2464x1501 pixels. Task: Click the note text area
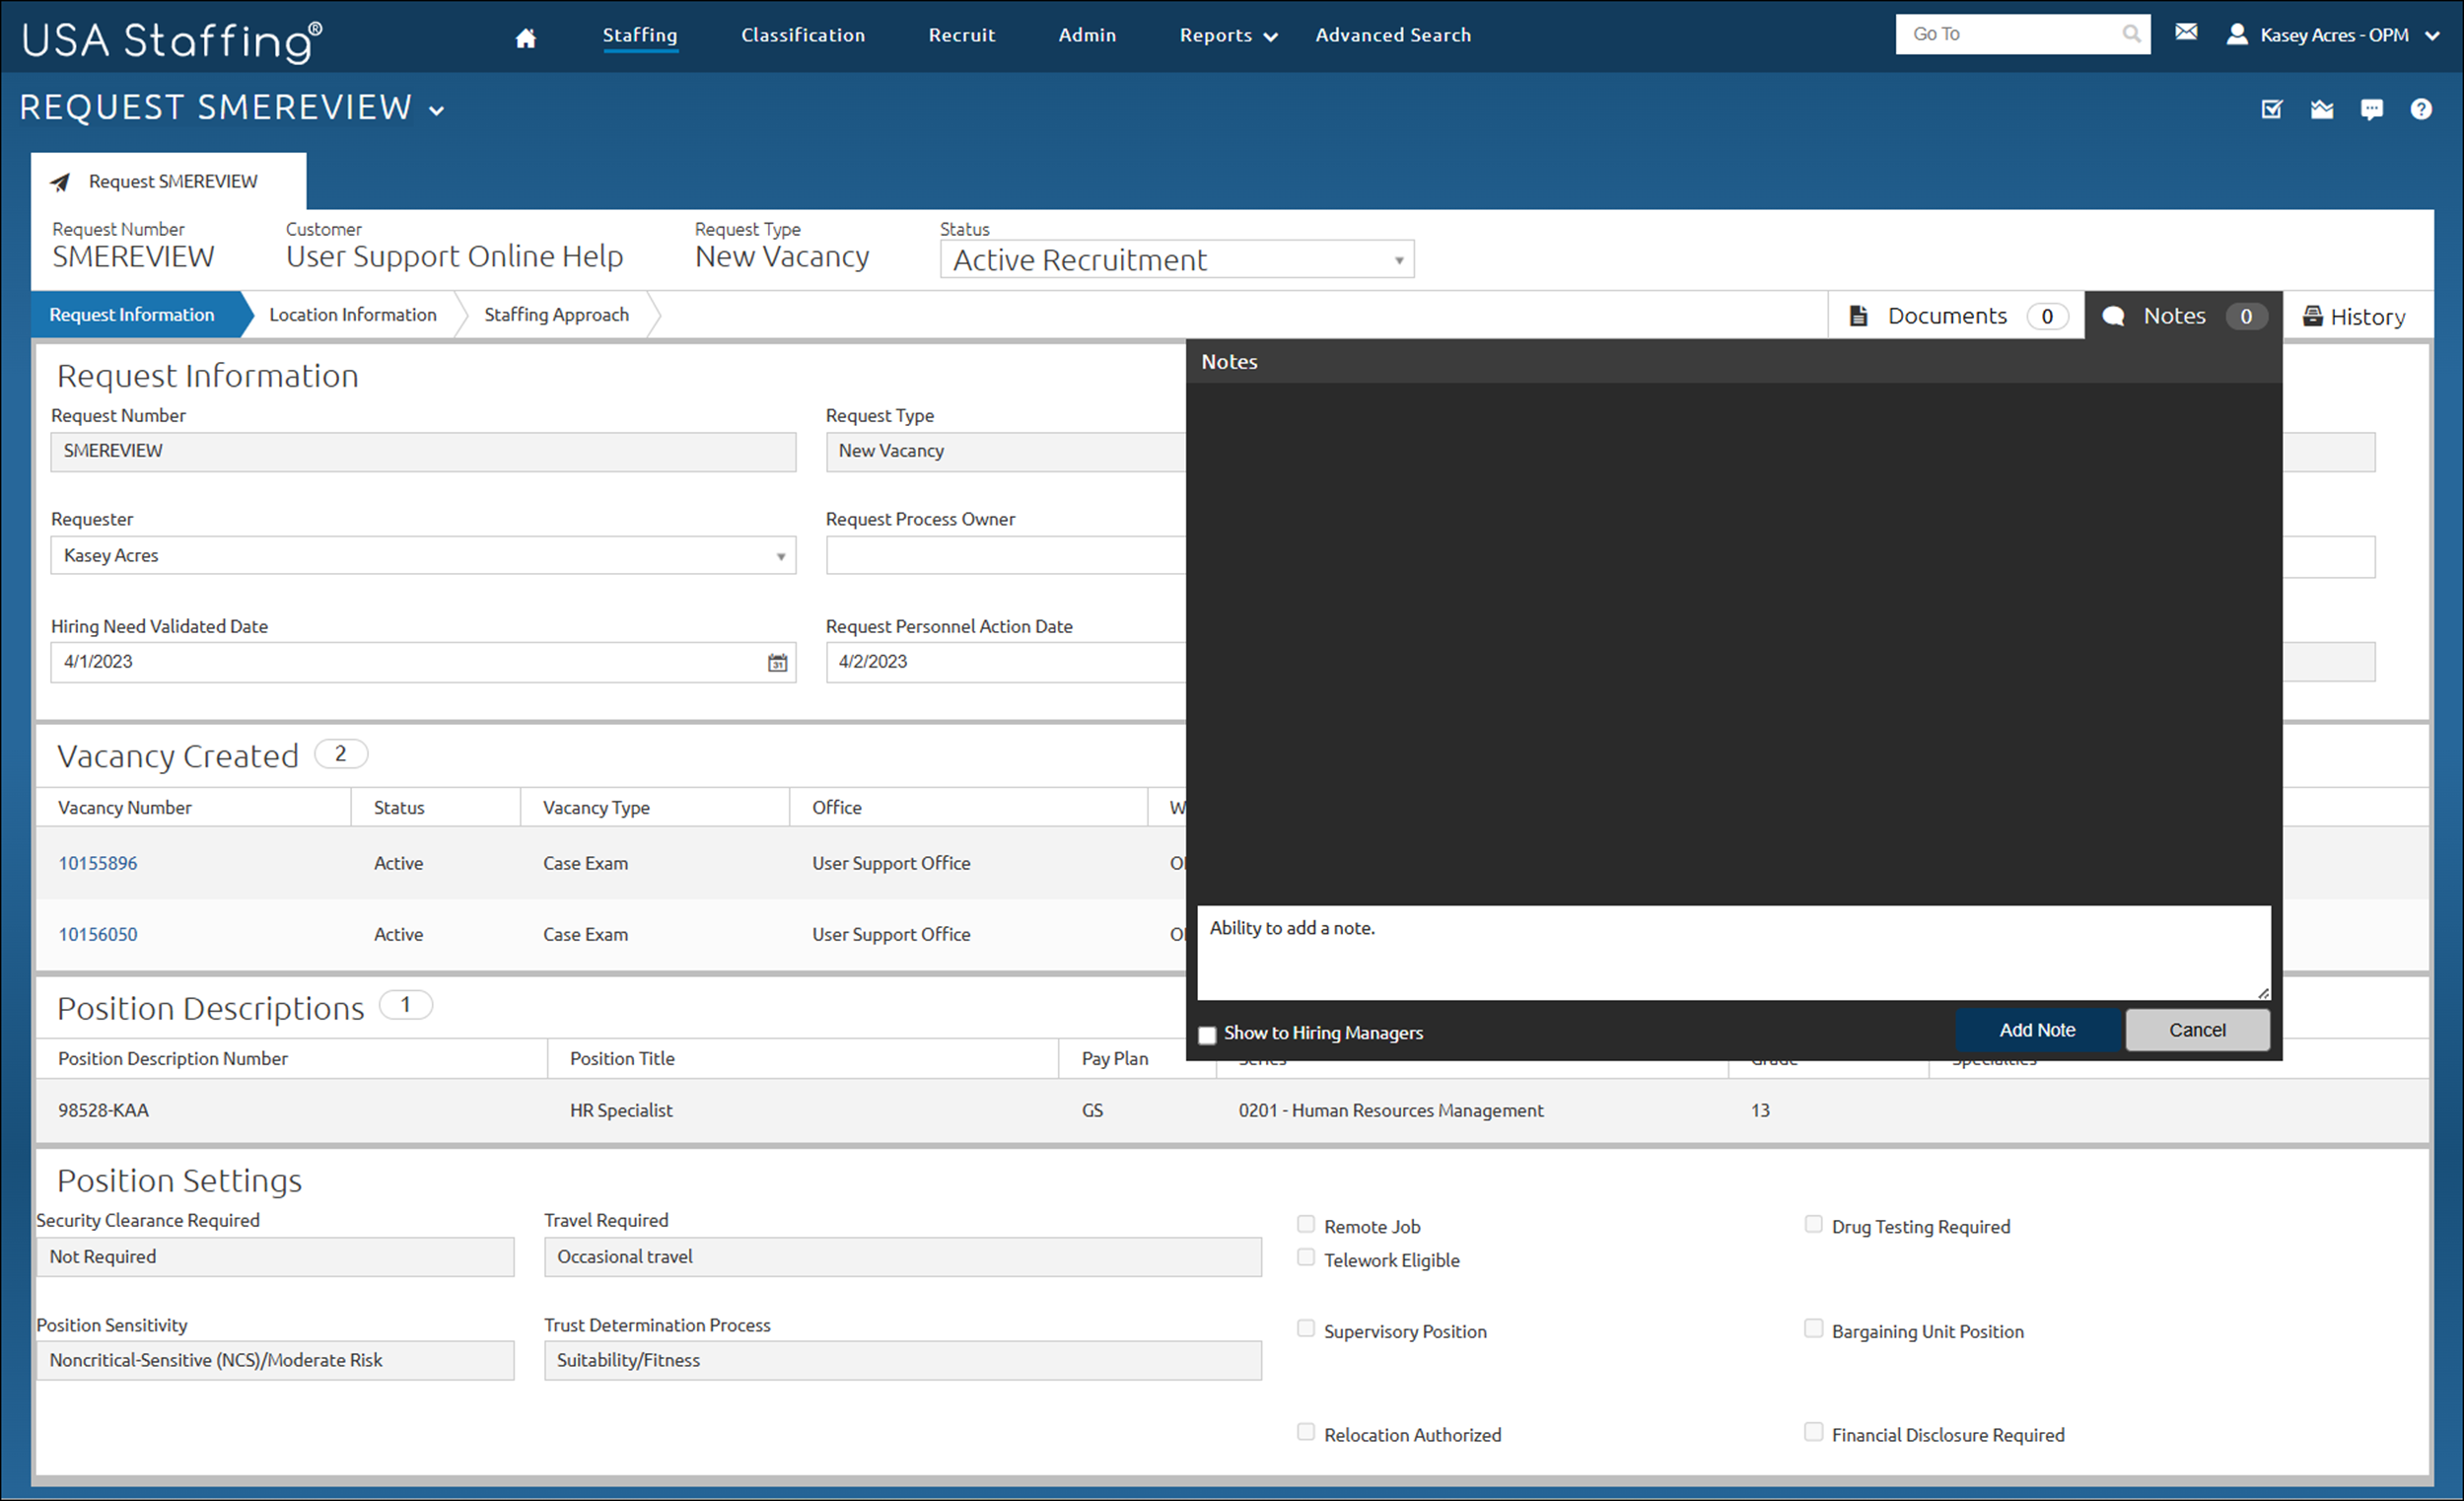click(x=1734, y=952)
